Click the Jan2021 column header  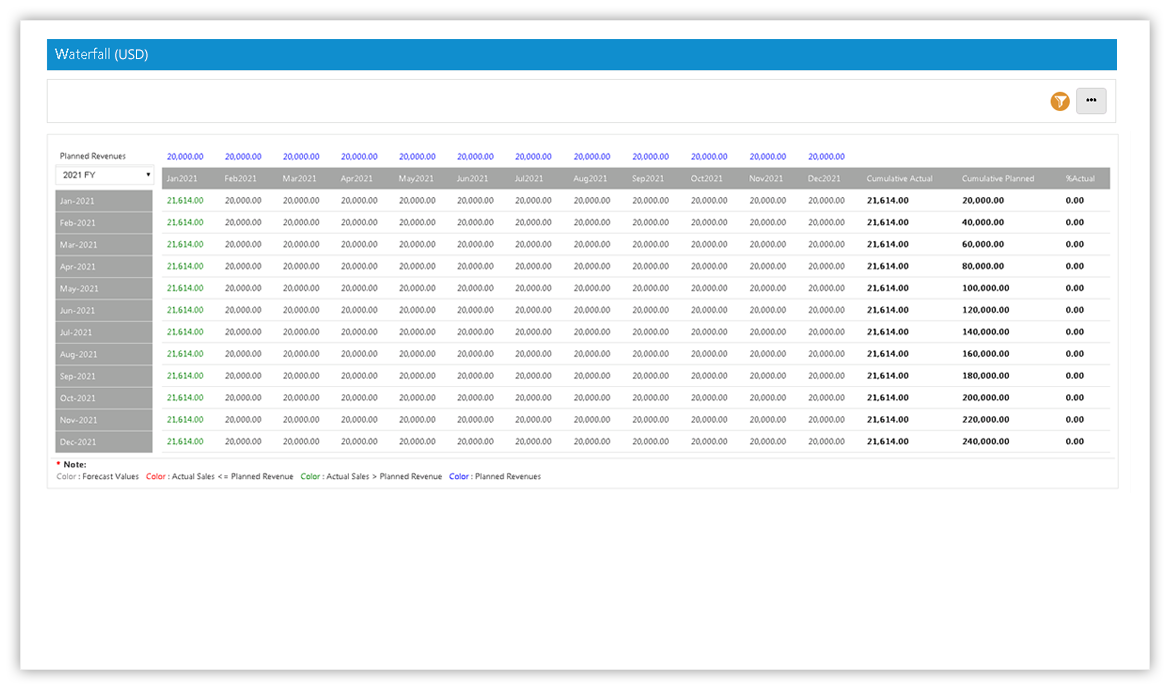[185, 179]
